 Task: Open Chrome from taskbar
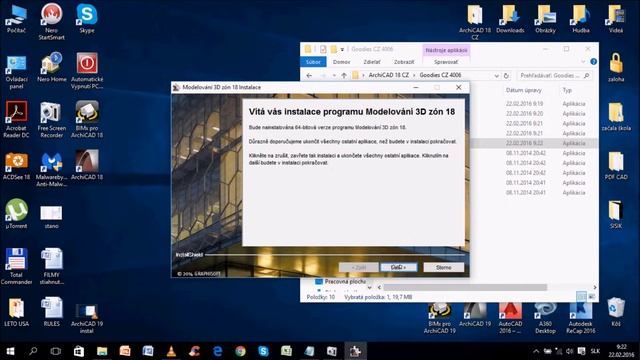pos(240,351)
